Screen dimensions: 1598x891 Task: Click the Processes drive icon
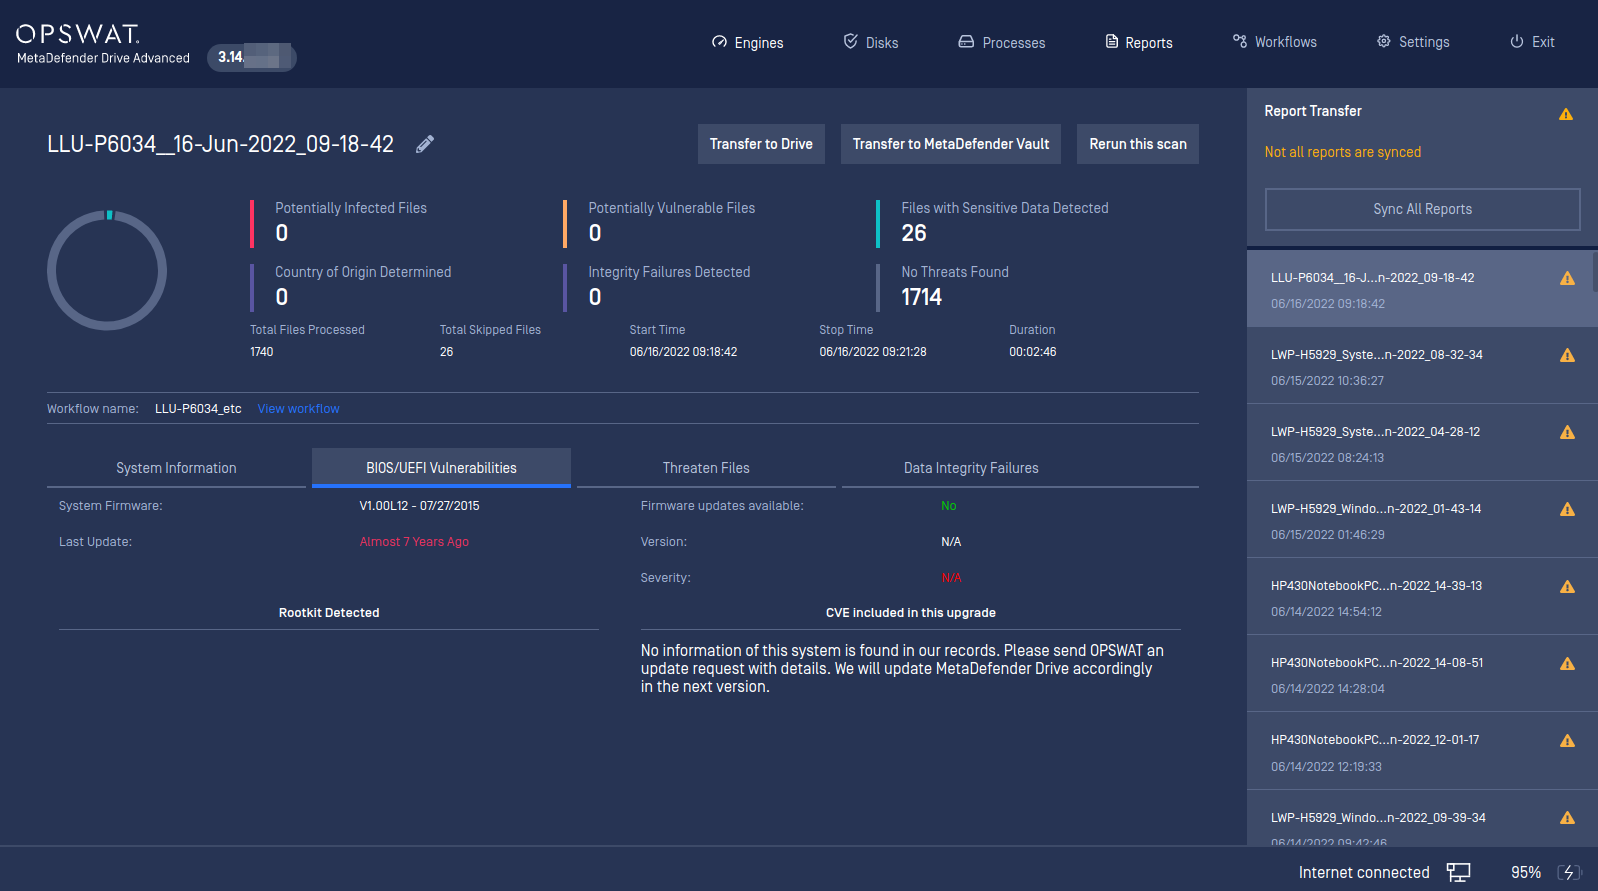[x=966, y=42]
